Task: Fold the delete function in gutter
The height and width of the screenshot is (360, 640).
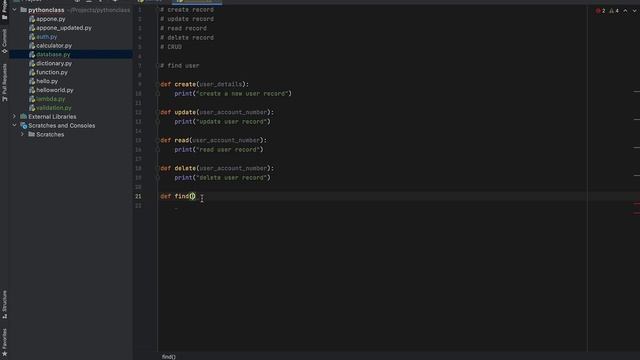Action: [158, 168]
